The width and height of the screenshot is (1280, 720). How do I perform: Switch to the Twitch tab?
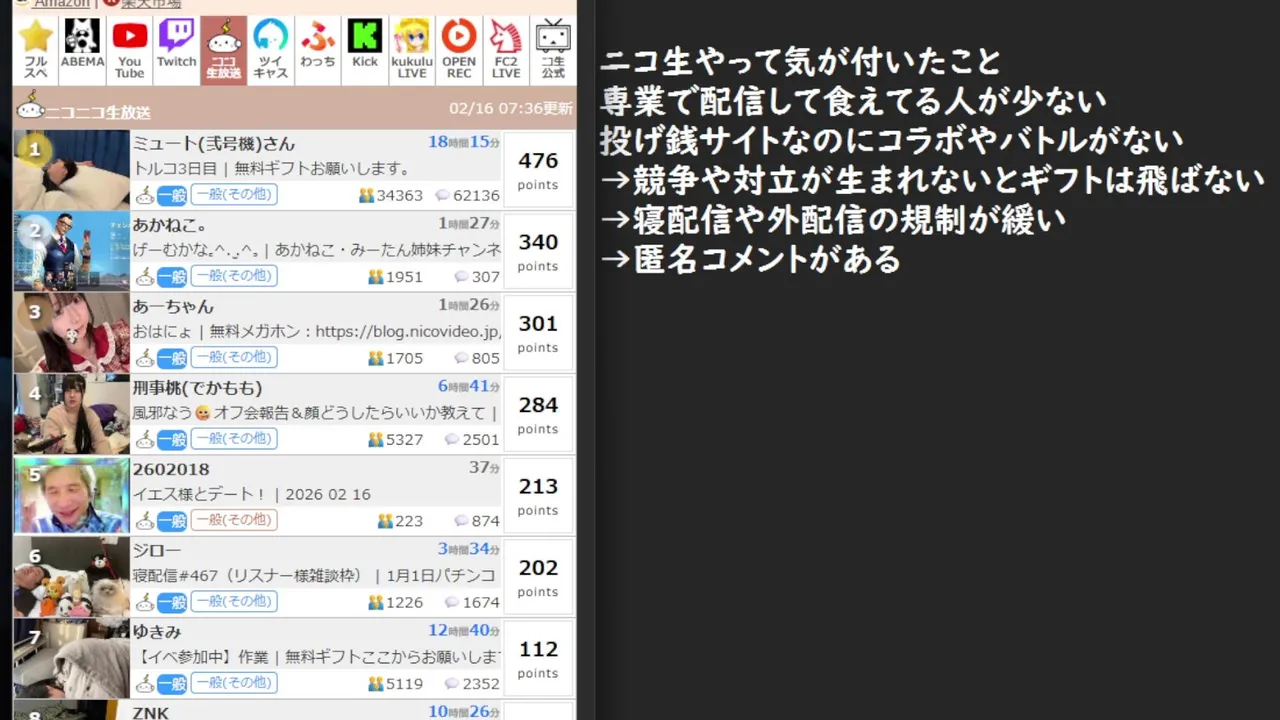(177, 50)
